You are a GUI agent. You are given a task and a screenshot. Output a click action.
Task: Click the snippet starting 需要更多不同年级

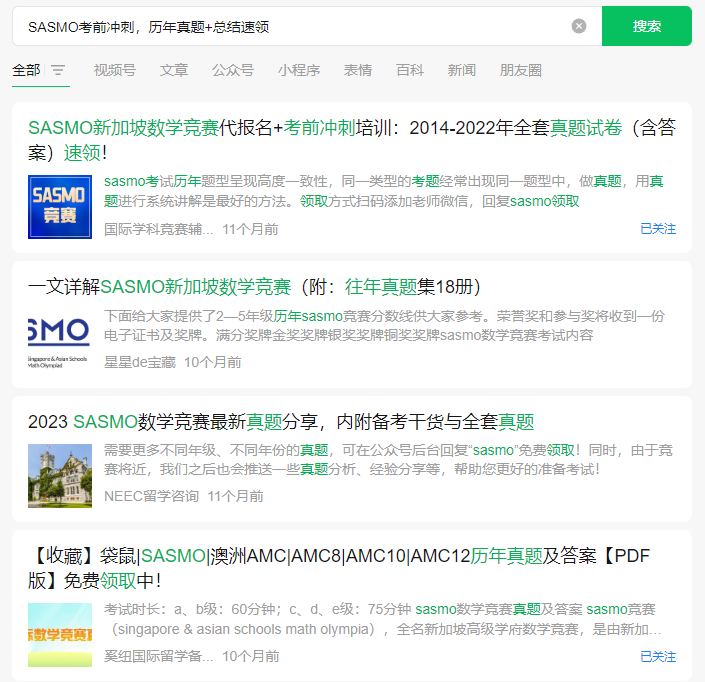[388, 459]
